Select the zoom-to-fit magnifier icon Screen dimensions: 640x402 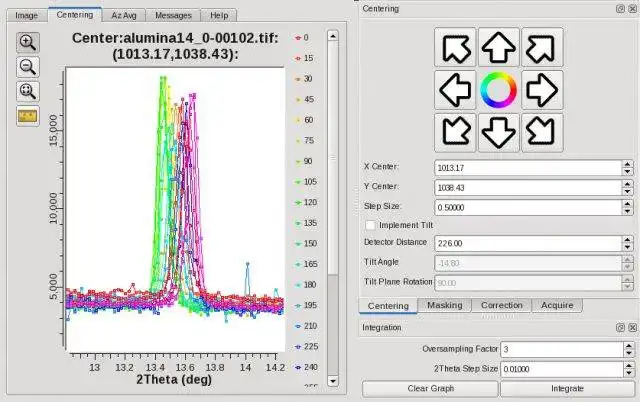(x=28, y=91)
